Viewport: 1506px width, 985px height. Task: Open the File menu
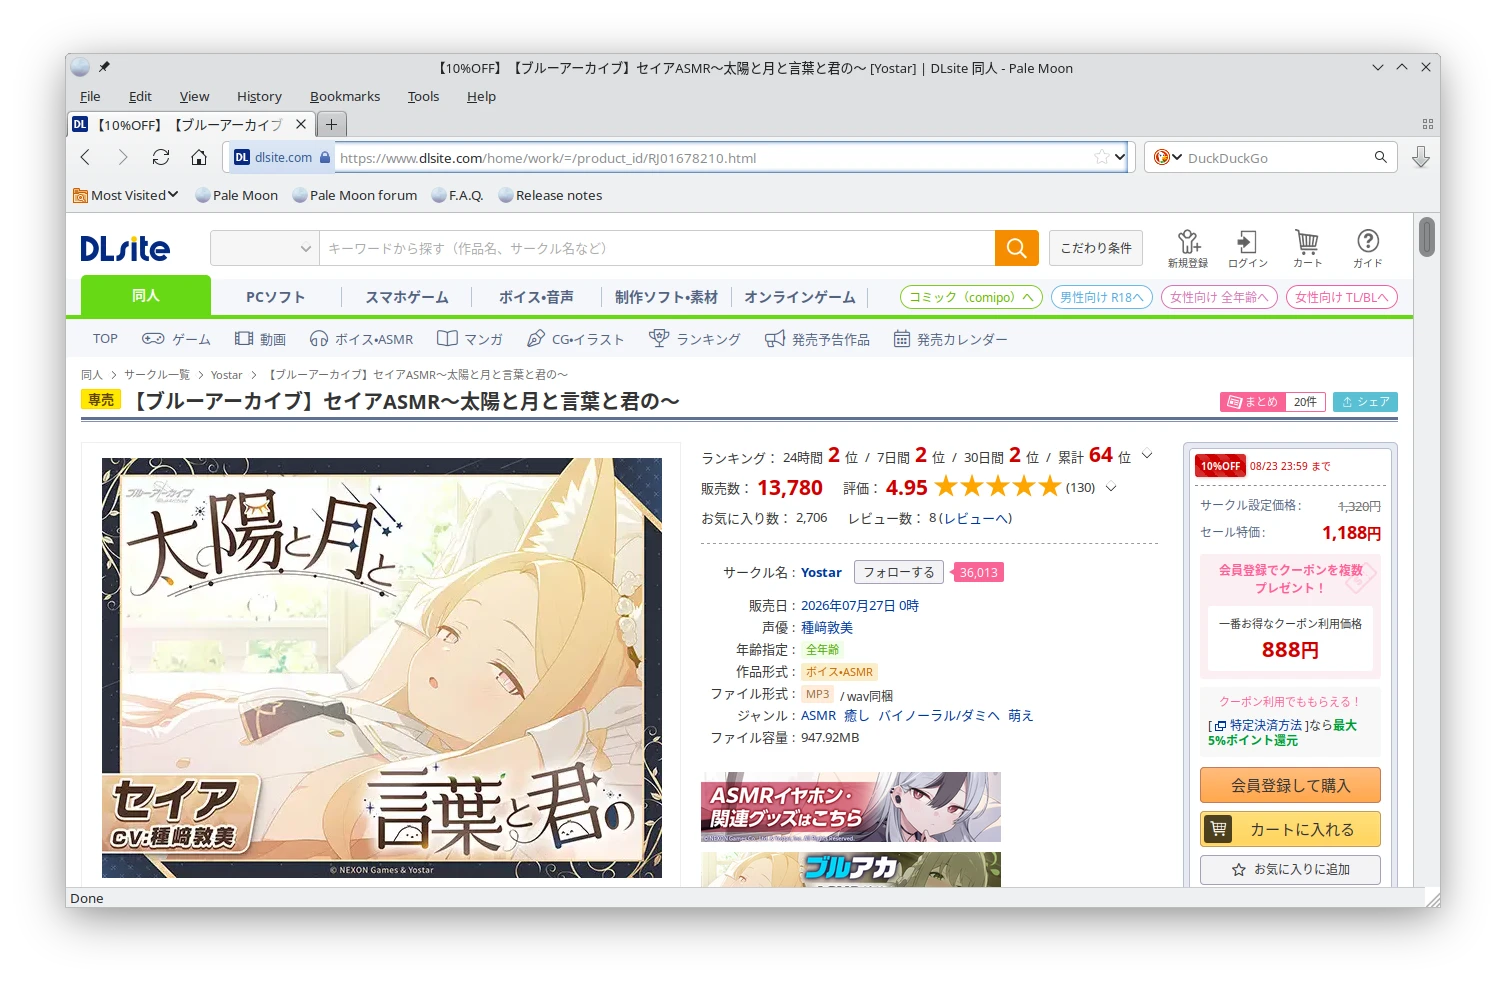pos(90,96)
